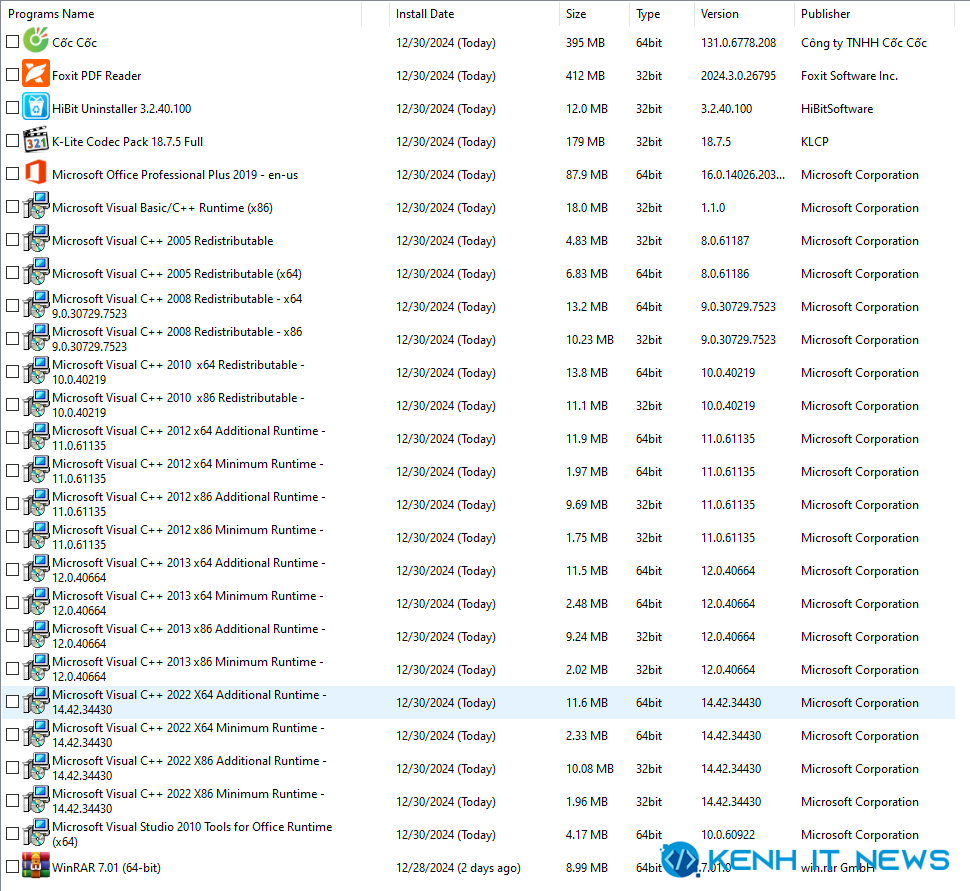Check Visual Studio 2010 Tools for Office checkbox
This screenshot has width=970, height=891.
[x=12, y=833]
